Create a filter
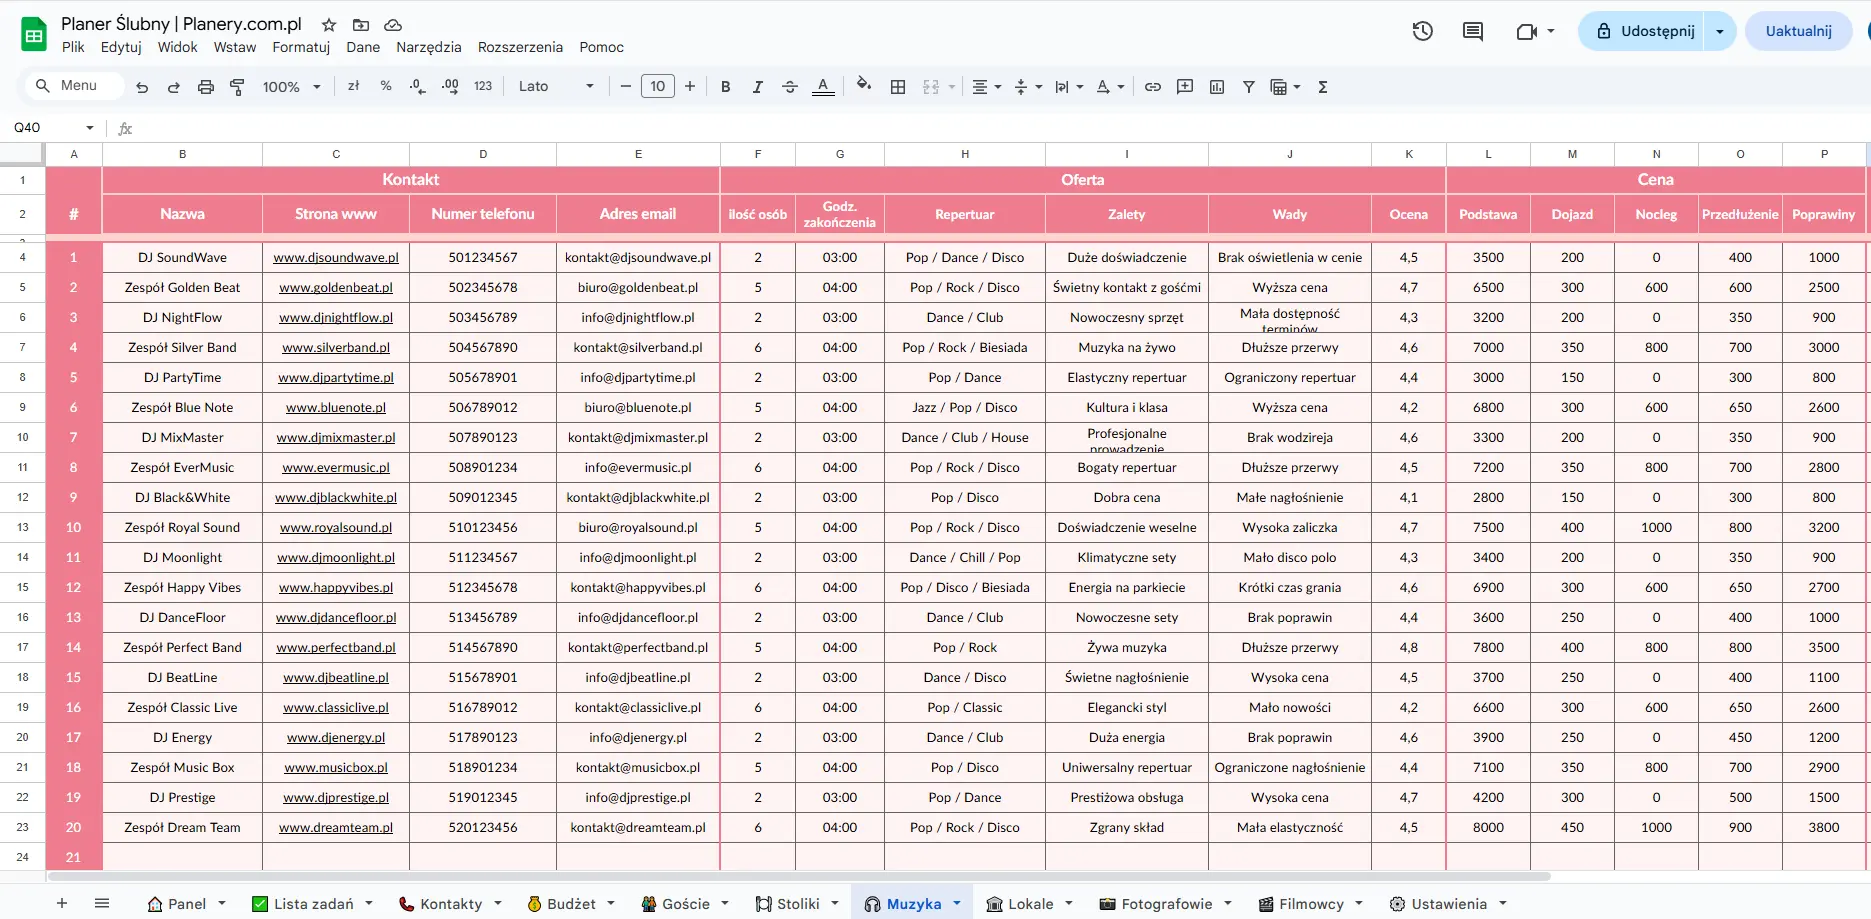Screen dimensions: 1871x919 point(1249,87)
